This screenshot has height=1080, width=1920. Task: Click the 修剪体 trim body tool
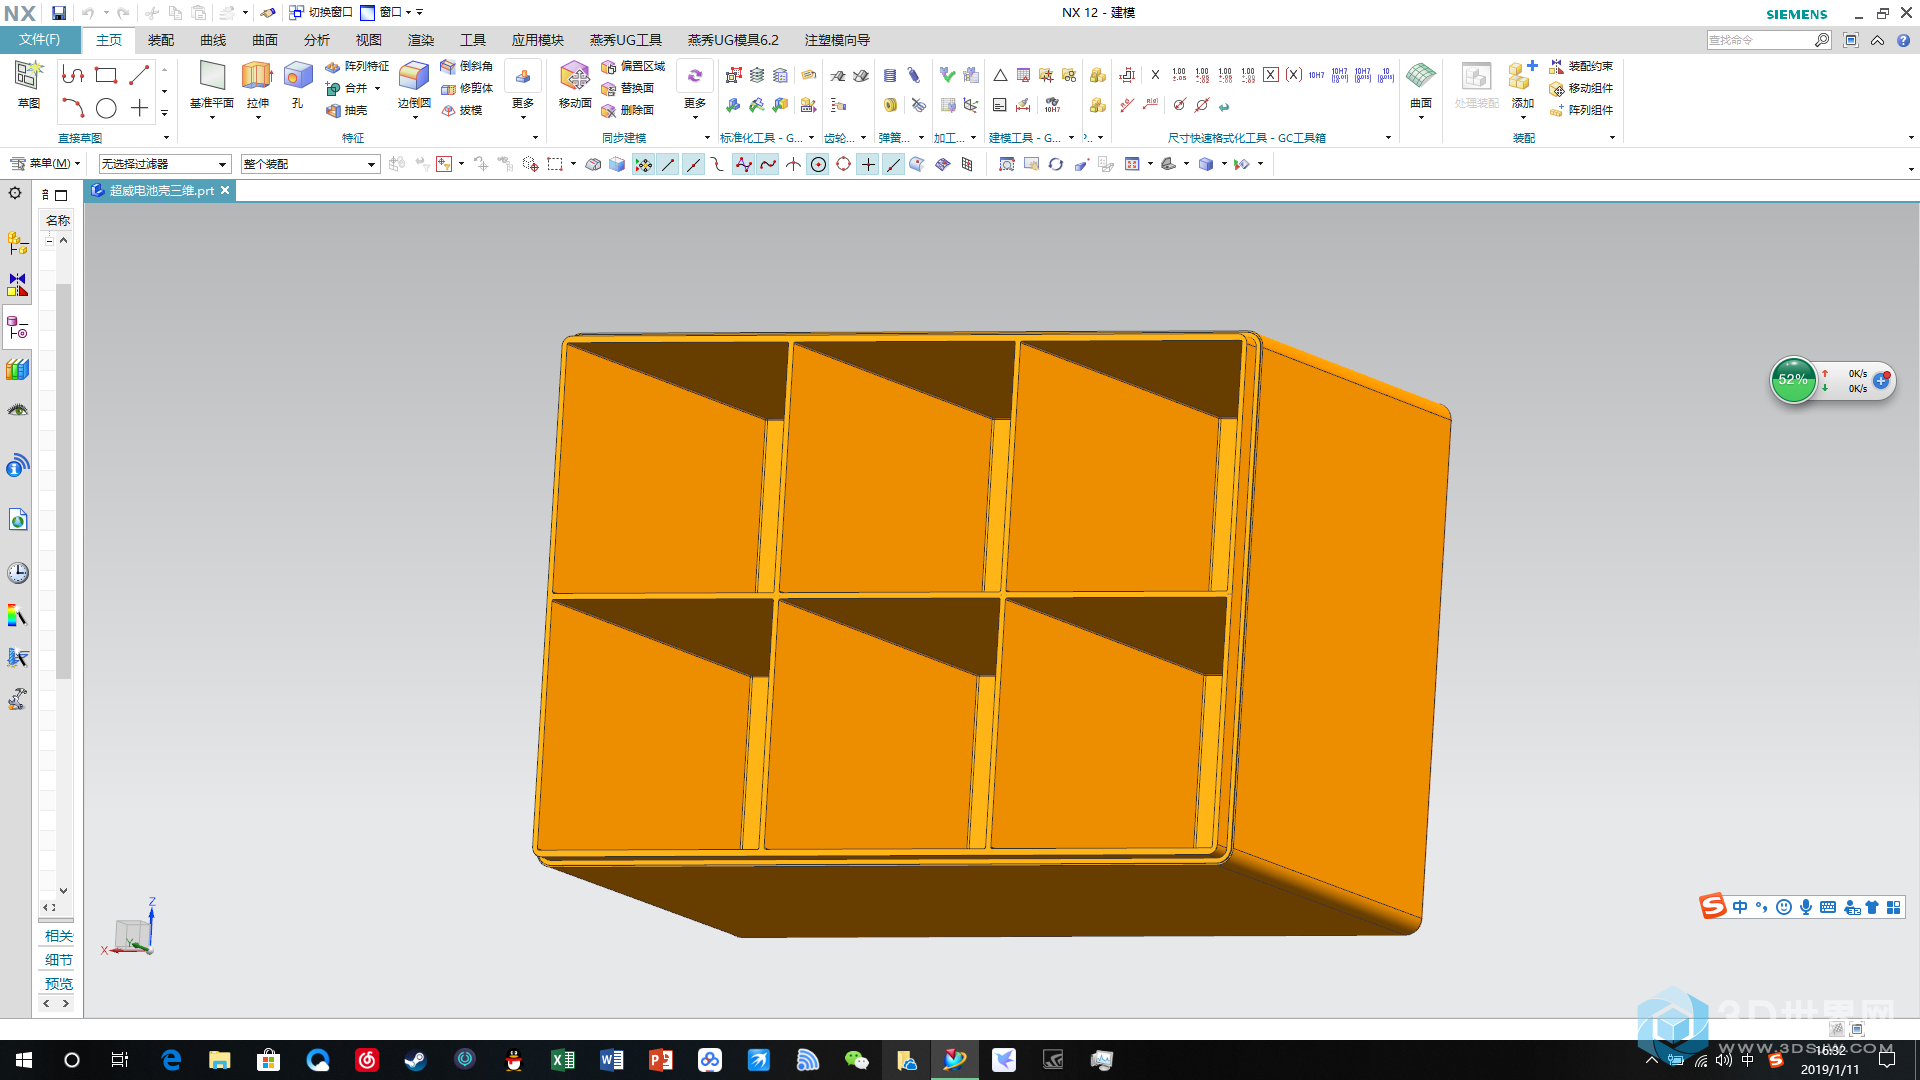click(x=467, y=88)
